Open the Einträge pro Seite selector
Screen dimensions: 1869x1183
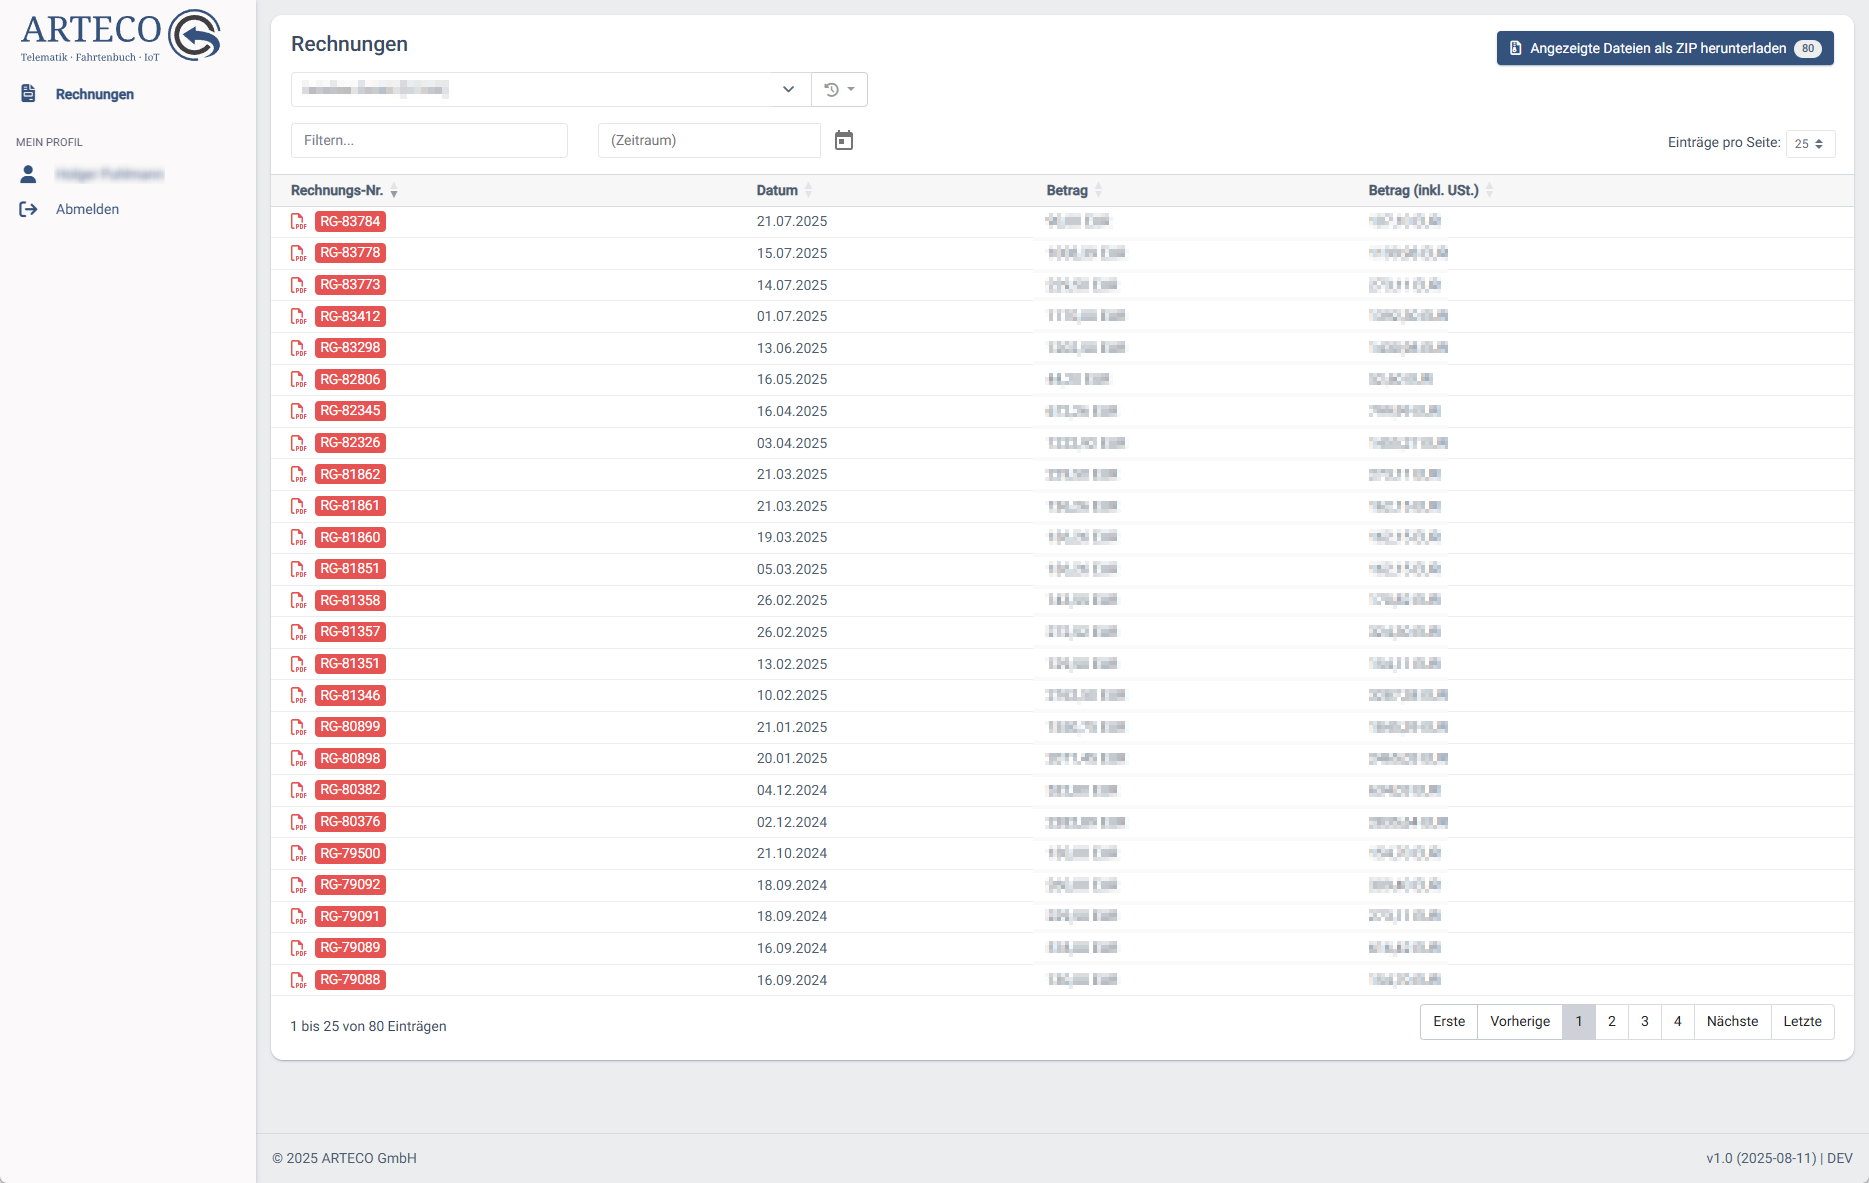tap(1809, 144)
